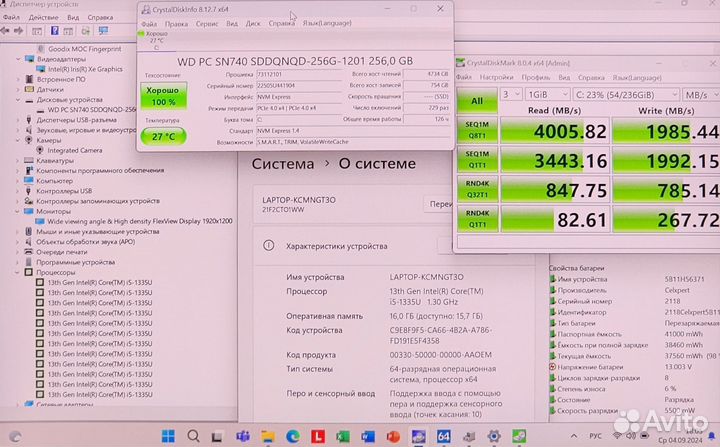The height and width of the screenshot is (447, 720).
Task: Expand the Встроенное ПО node
Action: click(18, 79)
